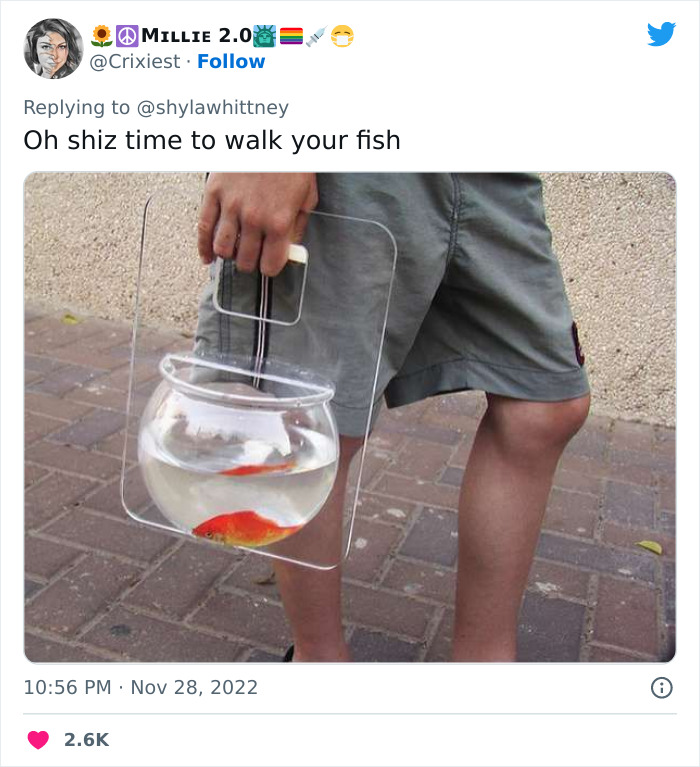Click the 2.6K likes count

coord(86,740)
